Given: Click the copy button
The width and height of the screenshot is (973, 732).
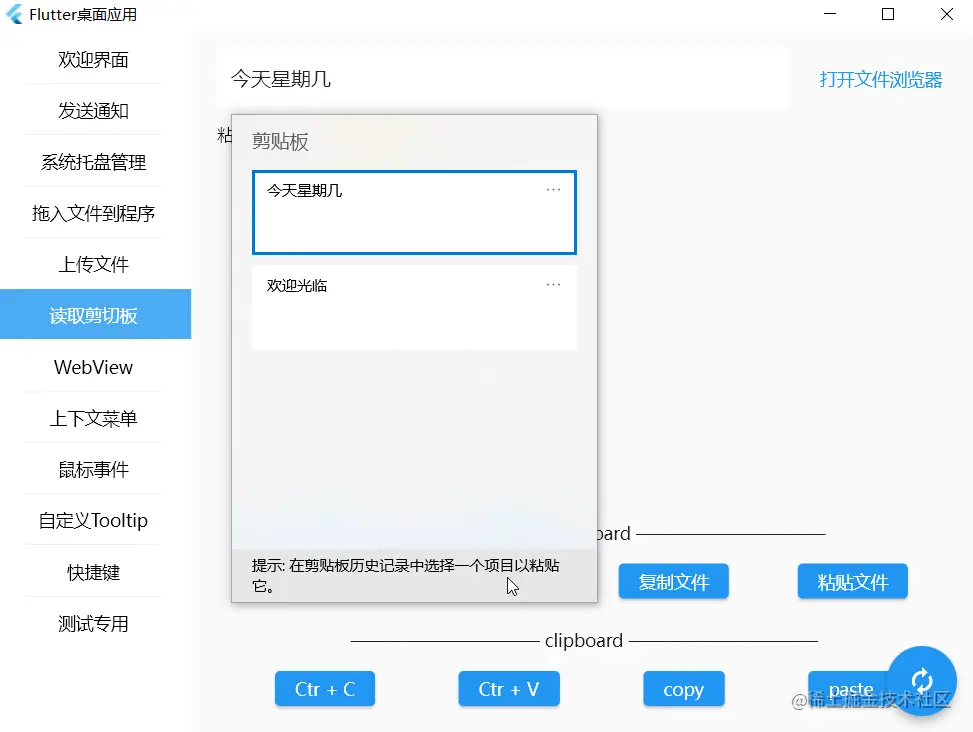Looking at the screenshot, I should 684,689.
